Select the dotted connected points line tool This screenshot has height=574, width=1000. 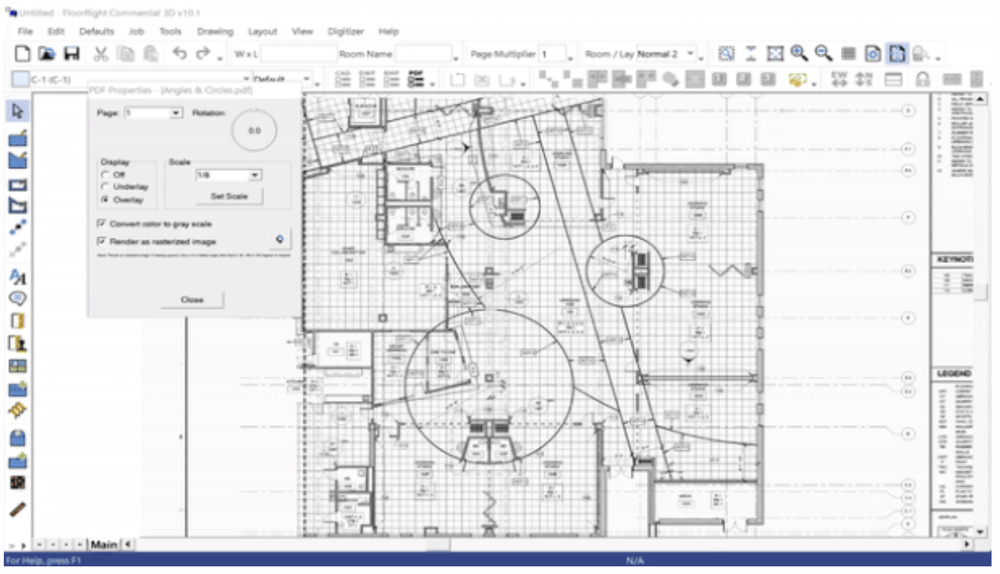(x=18, y=227)
